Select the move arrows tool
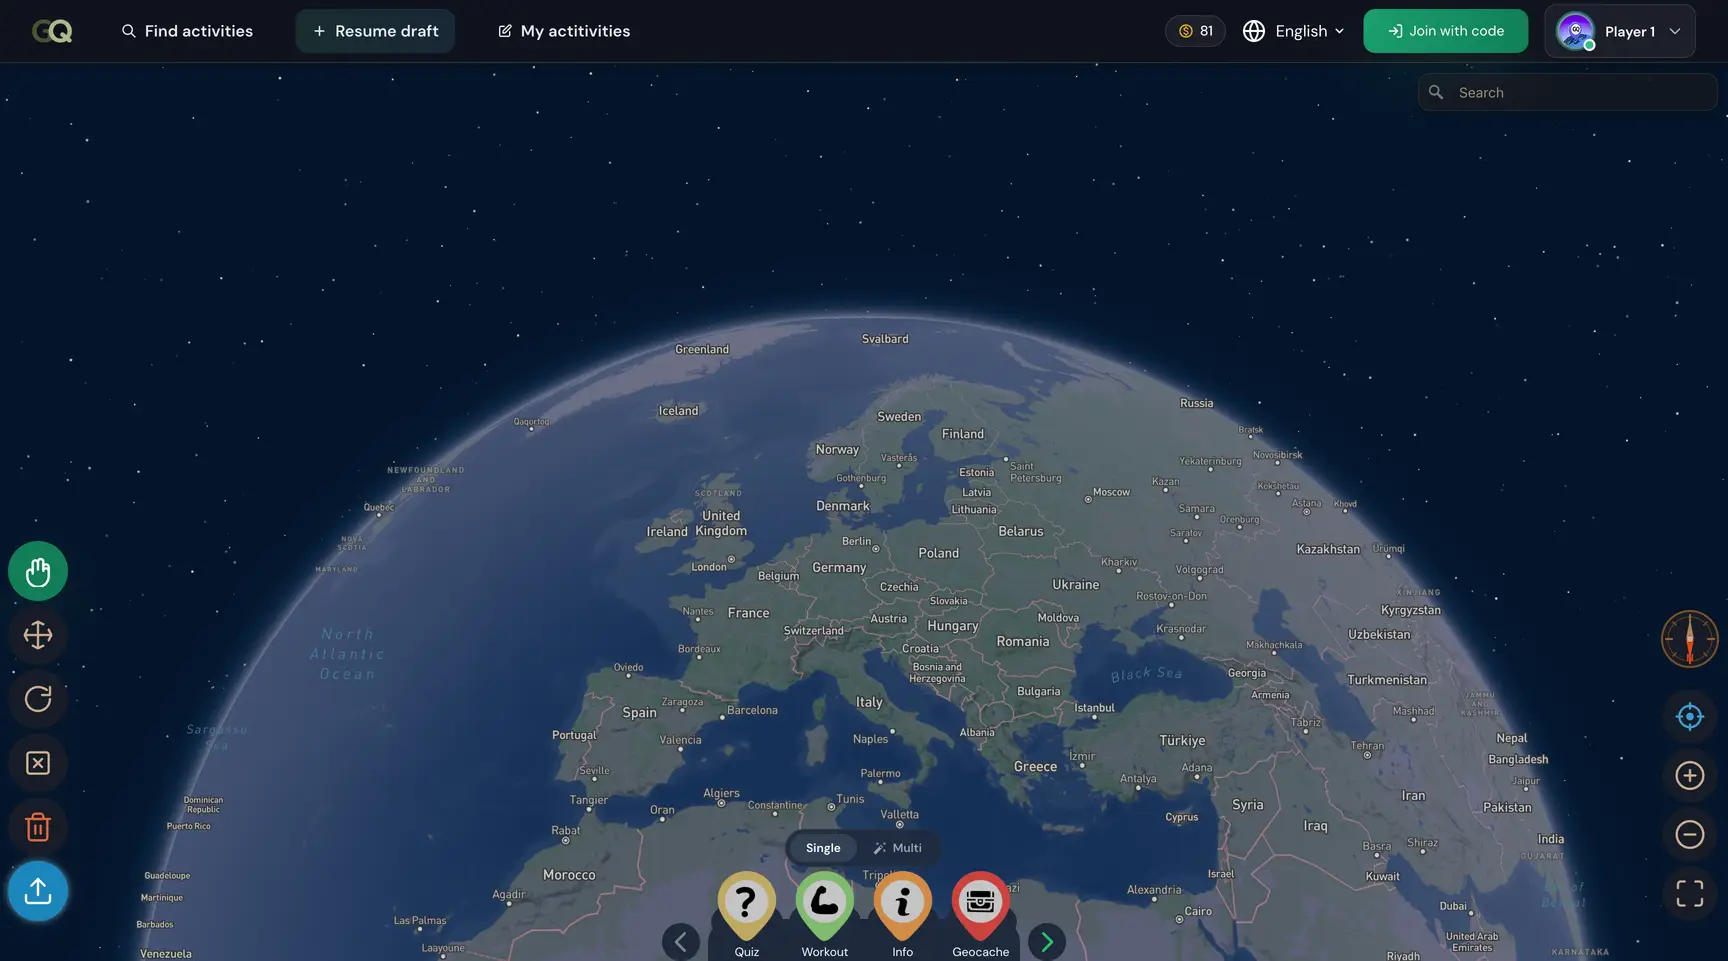Image resolution: width=1728 pixels, height=961 pixels. [38, 635]
